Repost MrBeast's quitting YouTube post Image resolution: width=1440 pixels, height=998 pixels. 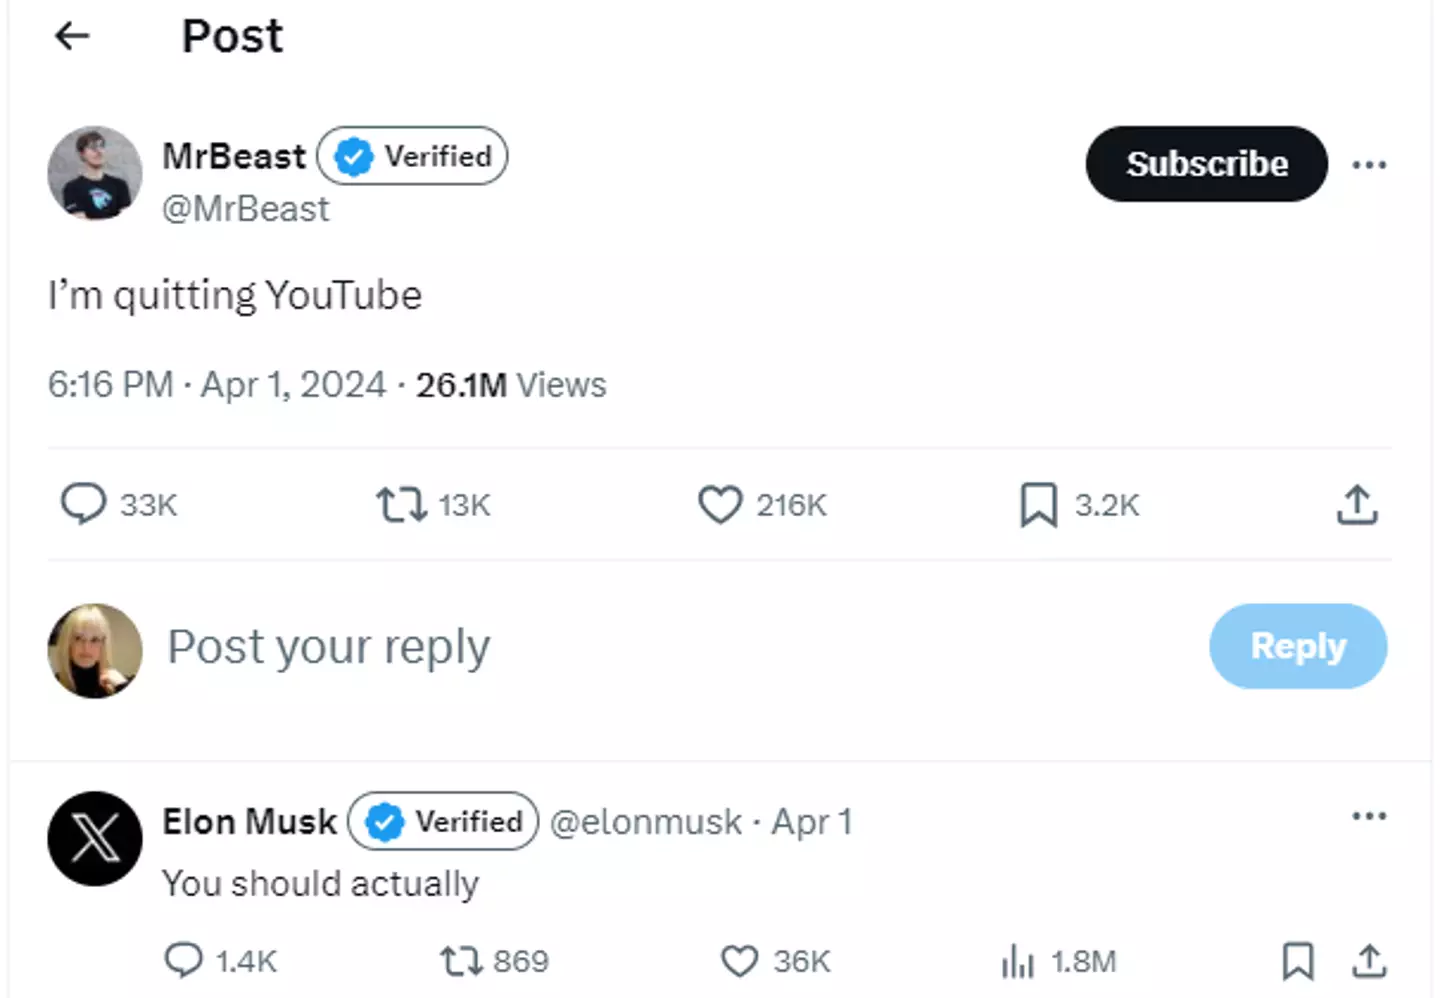402,505
